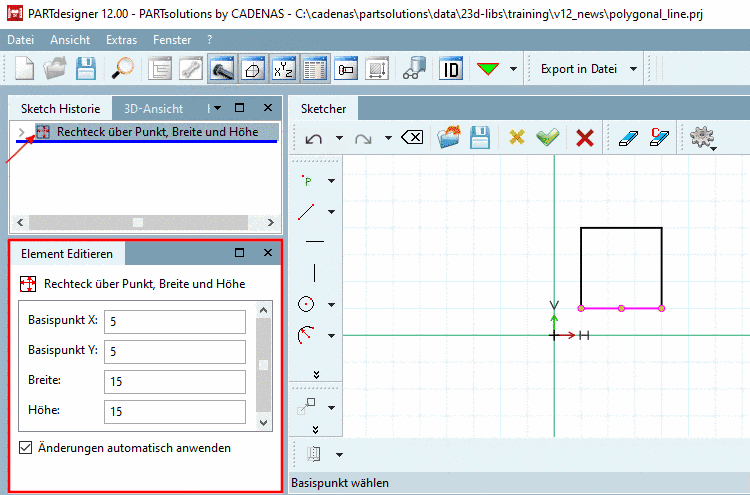
Task: Select 'Rechteck über Punkt, Breite und Höhe' entry
Action: click(x=157, y=132)
